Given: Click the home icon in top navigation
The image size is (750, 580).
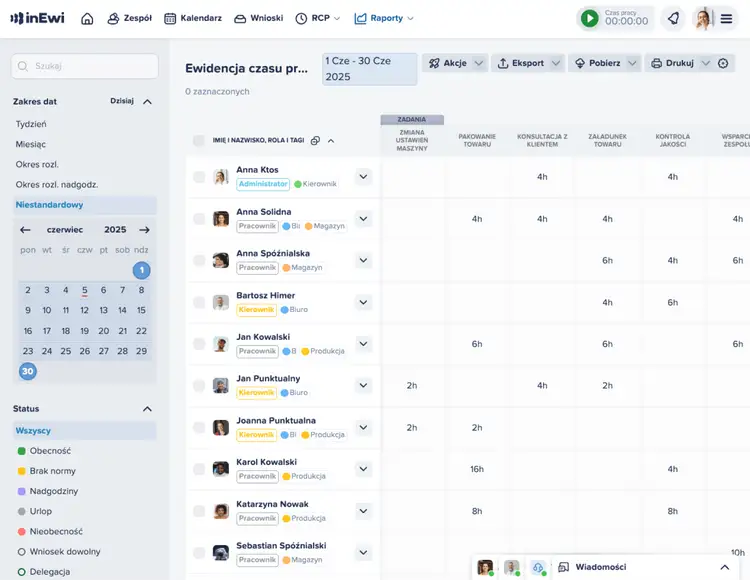Looking at the screenshot, I should tap(87, 18).
